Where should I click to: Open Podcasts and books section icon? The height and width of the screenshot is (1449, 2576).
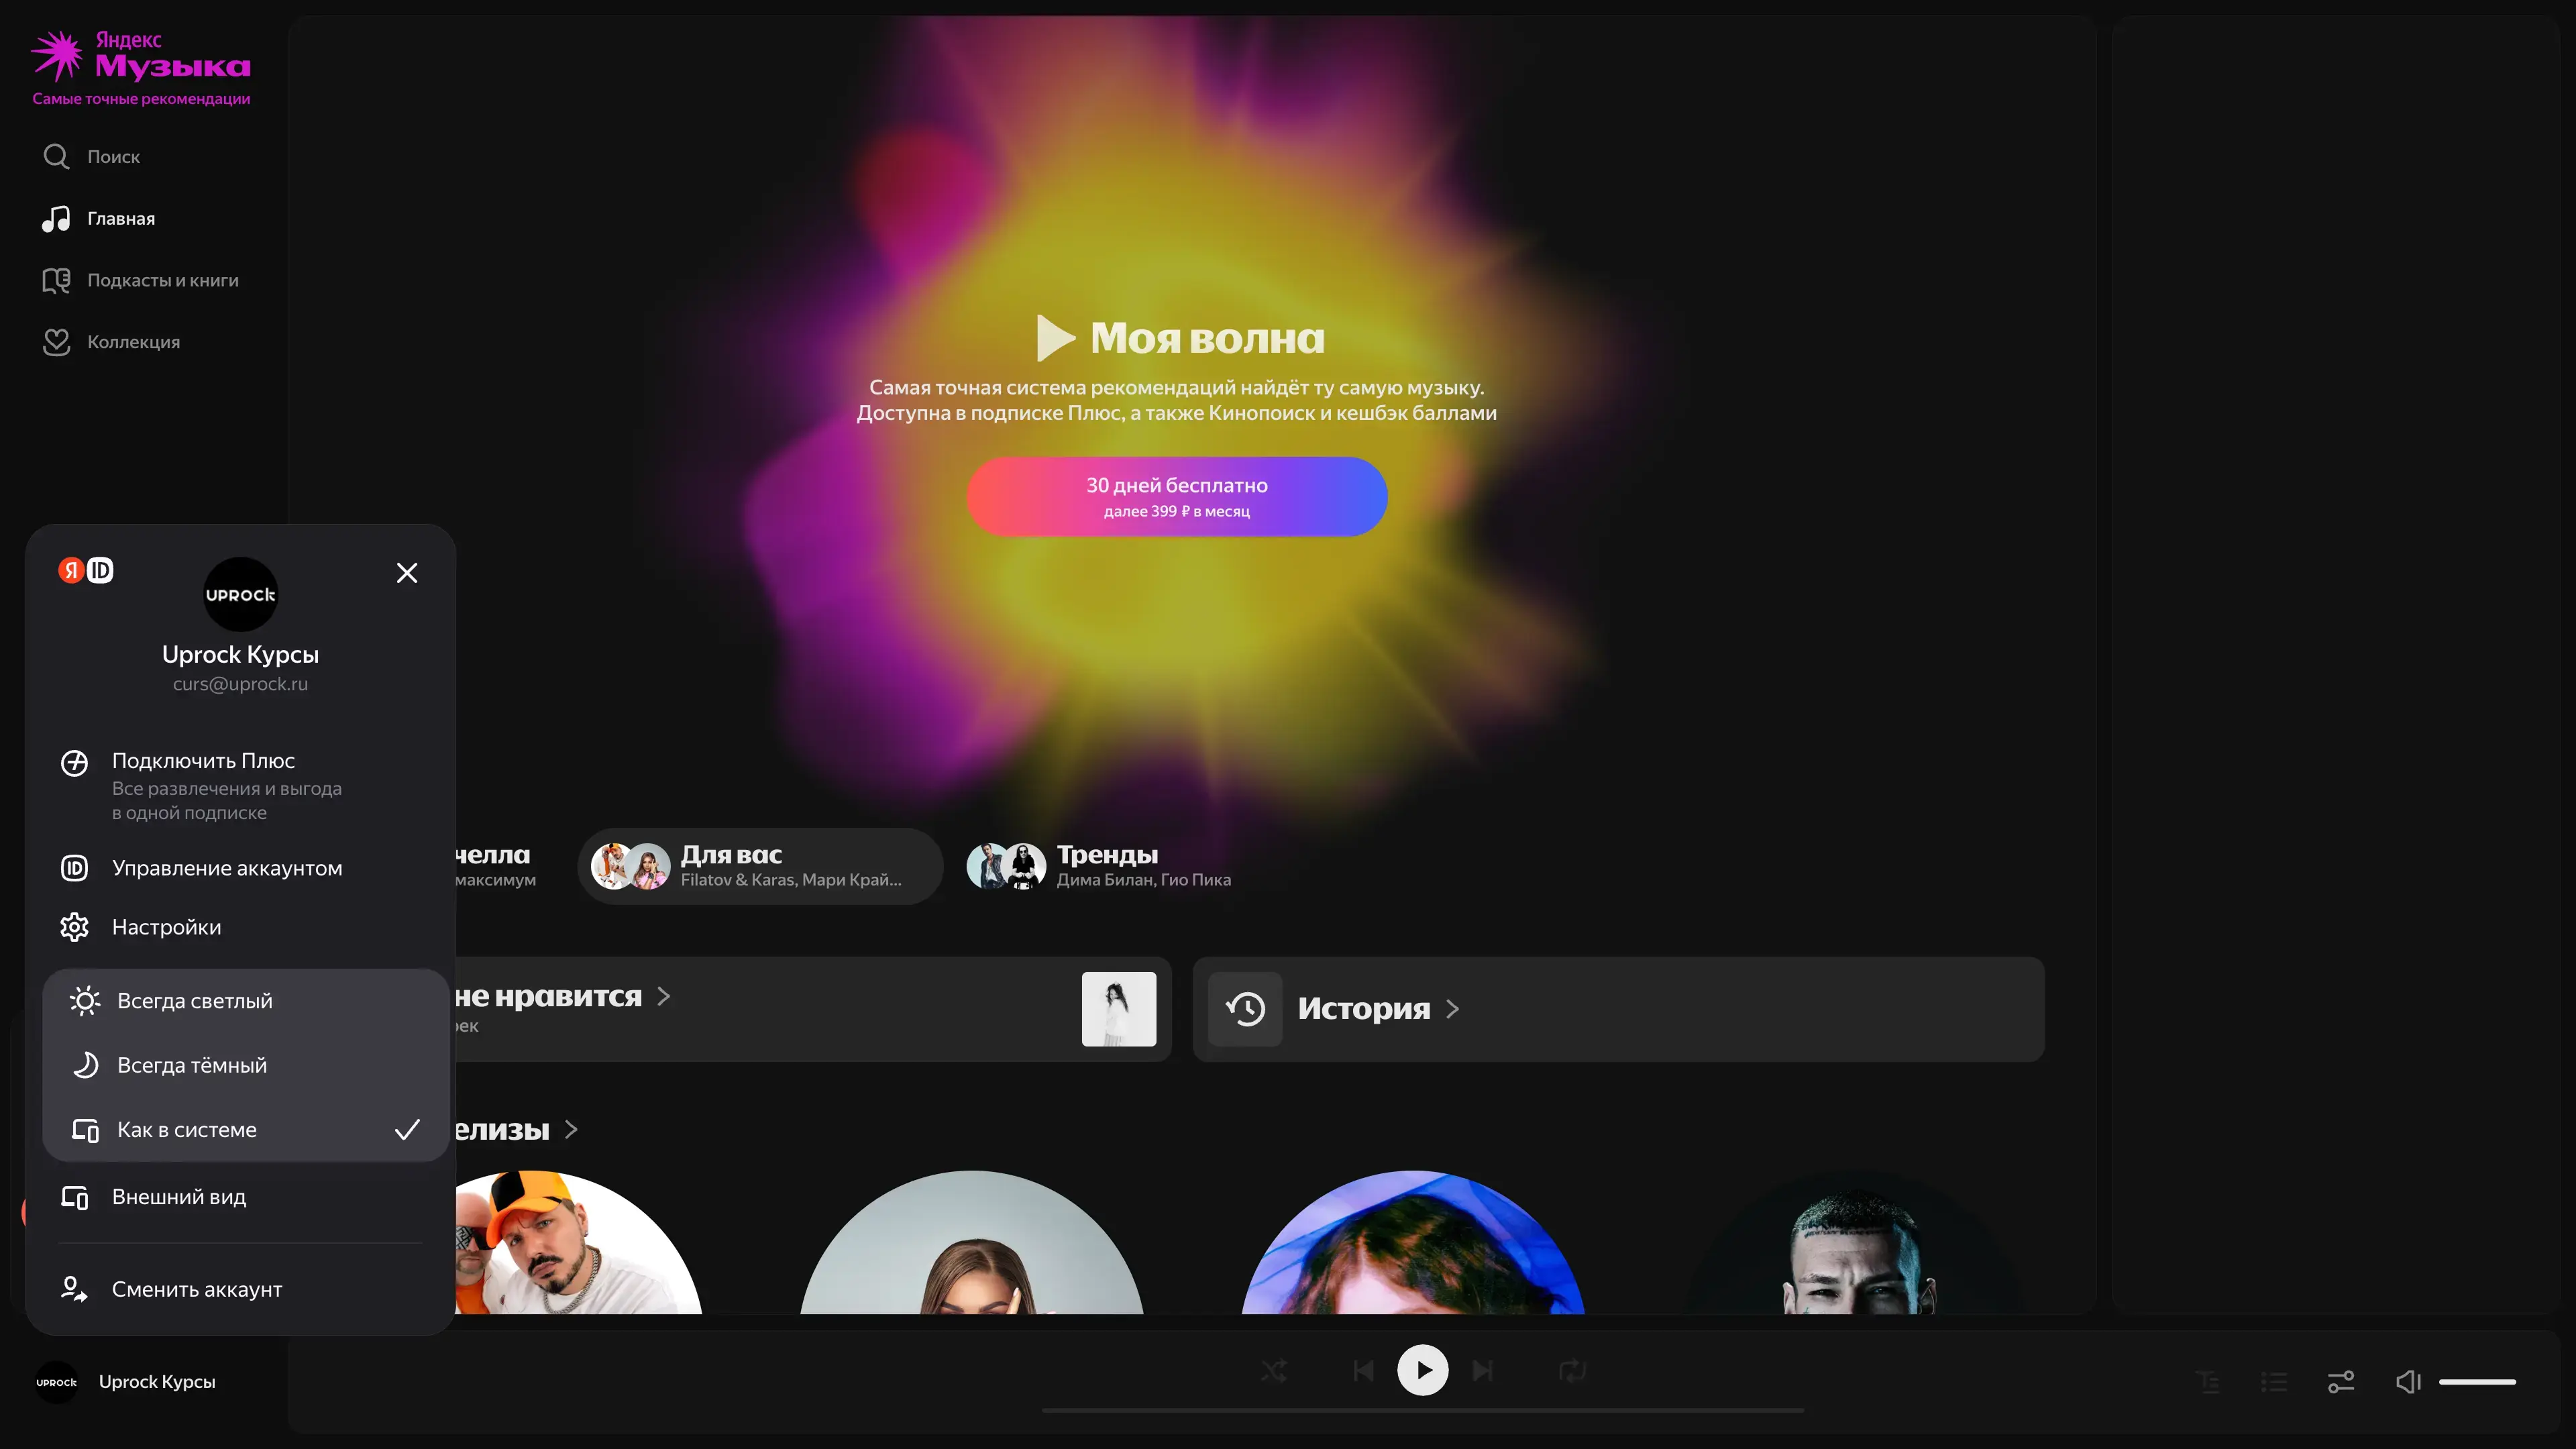click(56, 281)
